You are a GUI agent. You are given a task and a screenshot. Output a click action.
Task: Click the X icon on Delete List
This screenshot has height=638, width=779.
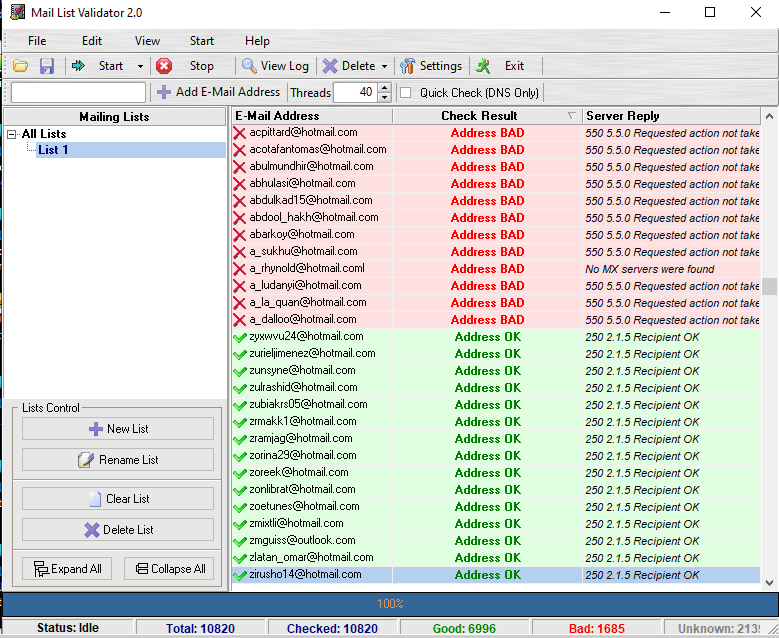point(92,530)
